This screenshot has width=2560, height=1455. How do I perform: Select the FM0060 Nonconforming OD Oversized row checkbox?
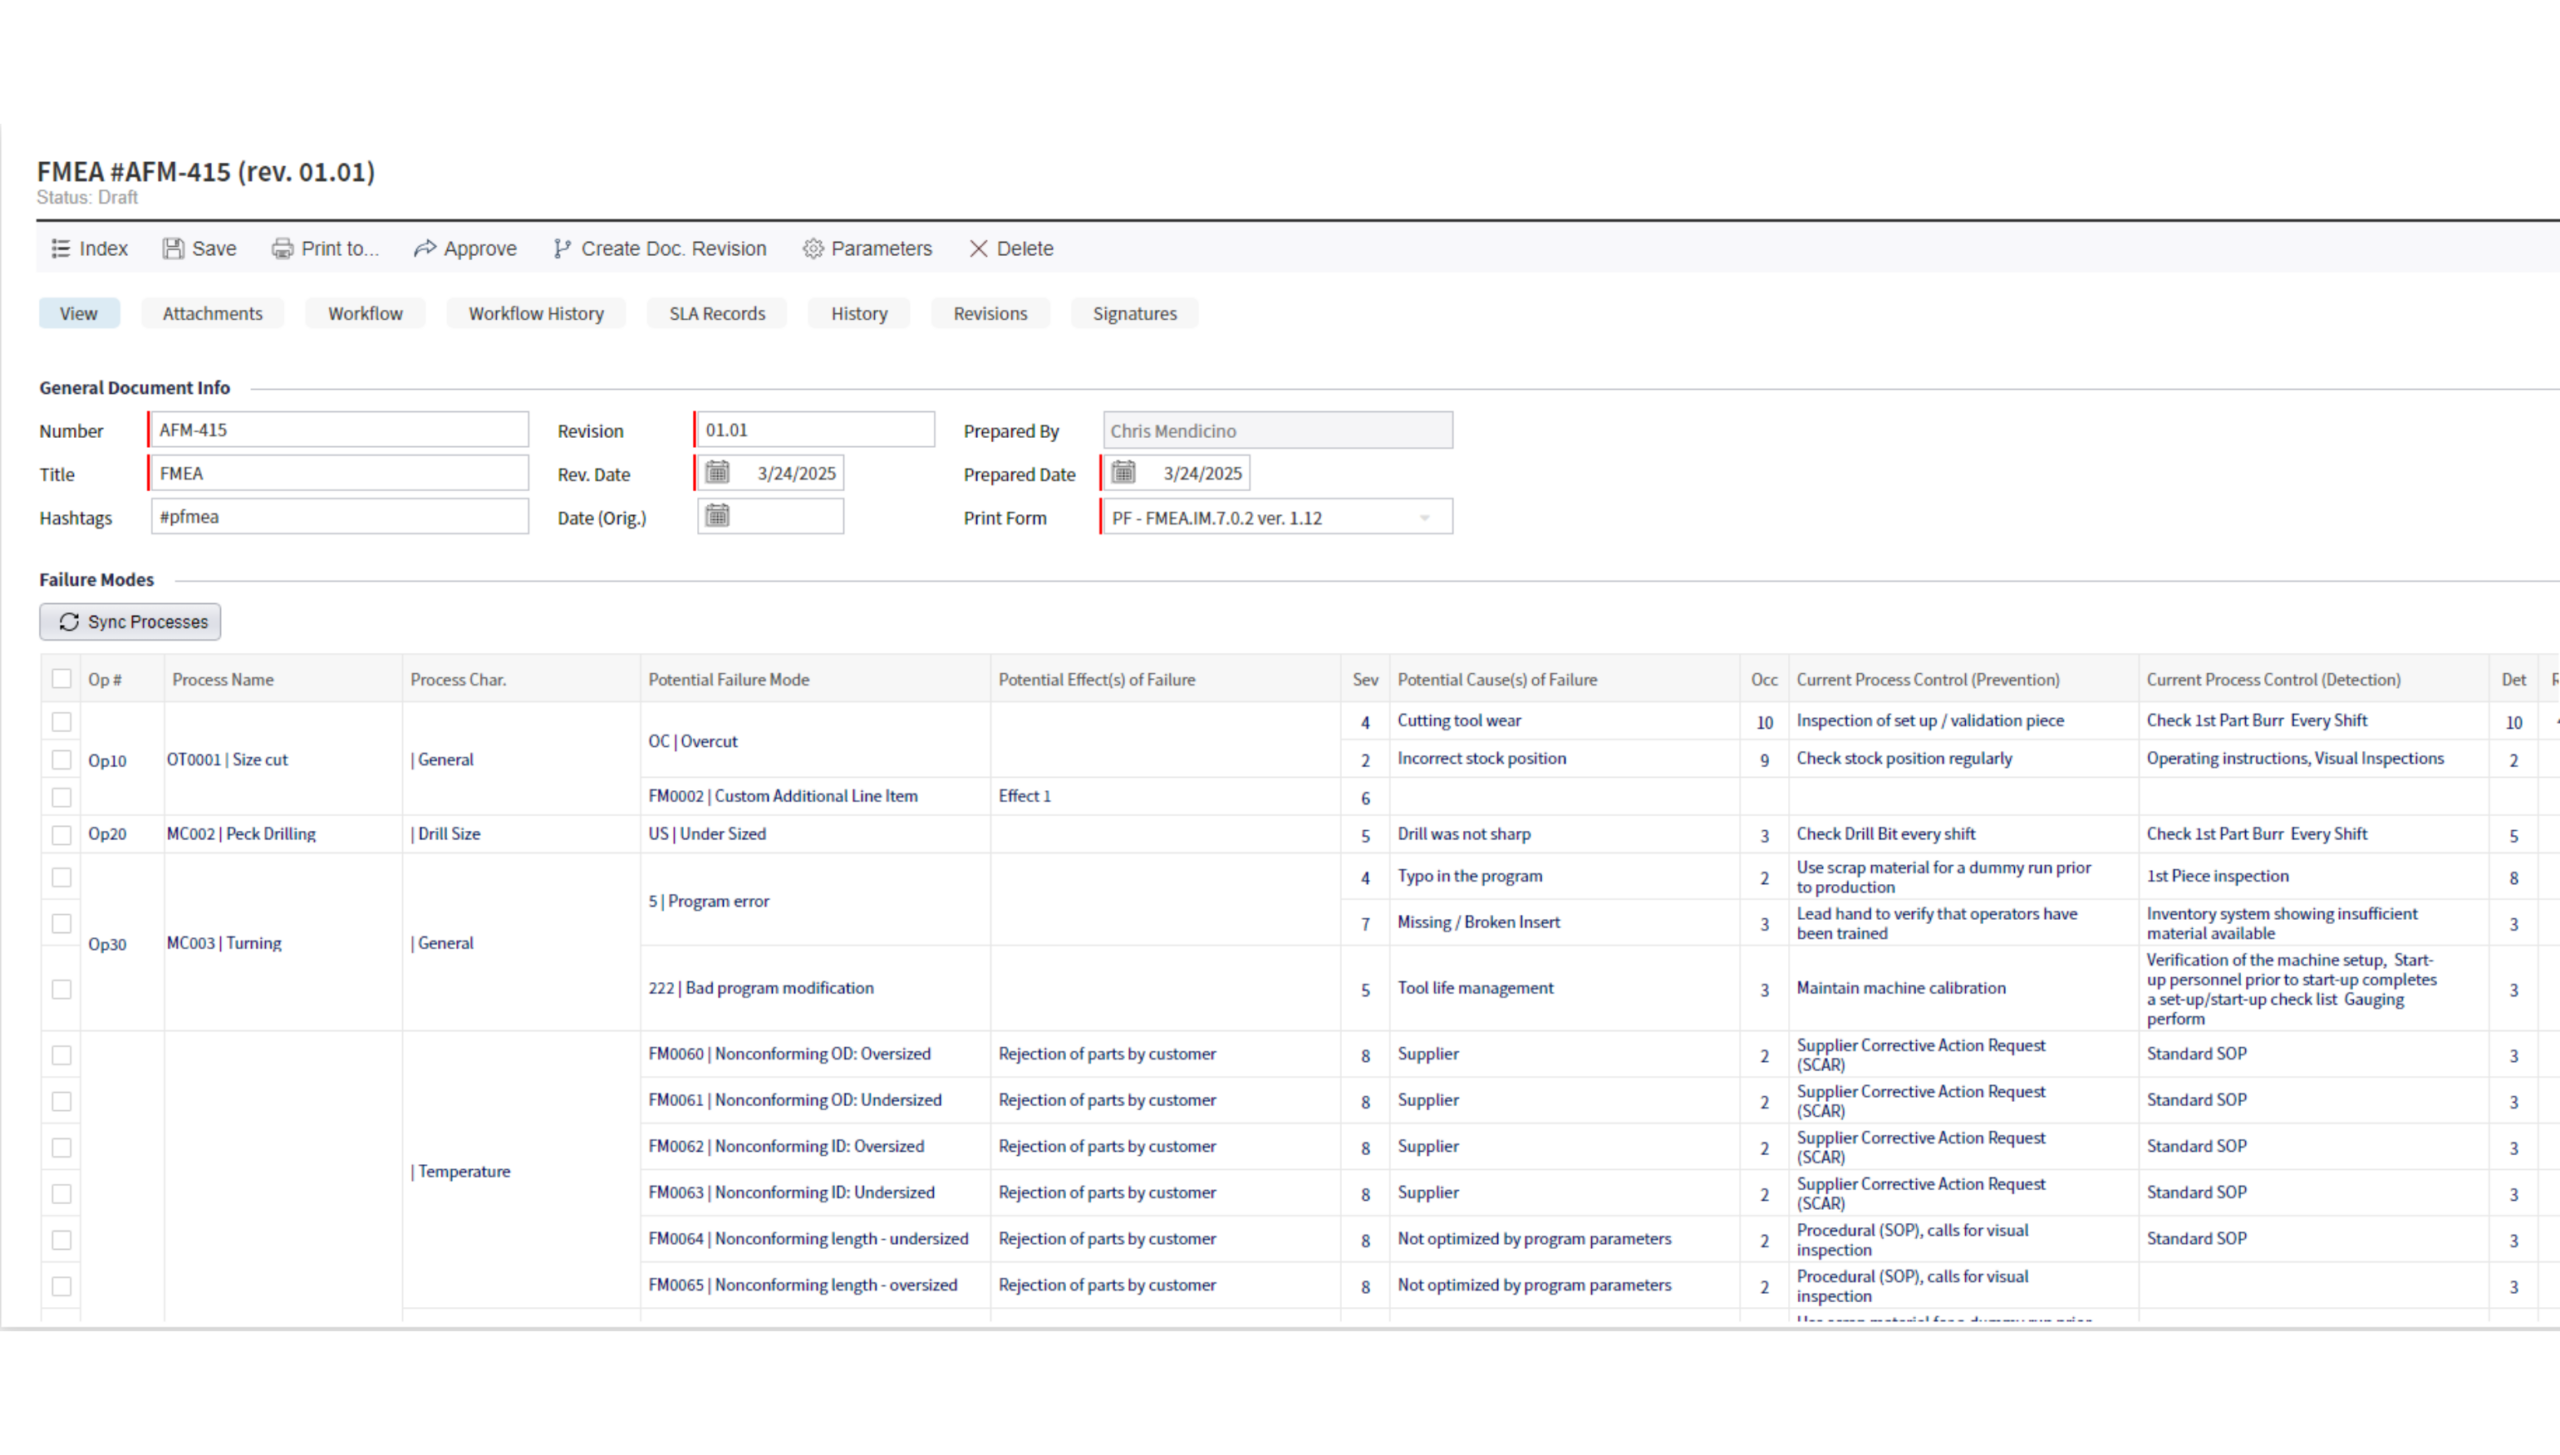(62, 1055)
